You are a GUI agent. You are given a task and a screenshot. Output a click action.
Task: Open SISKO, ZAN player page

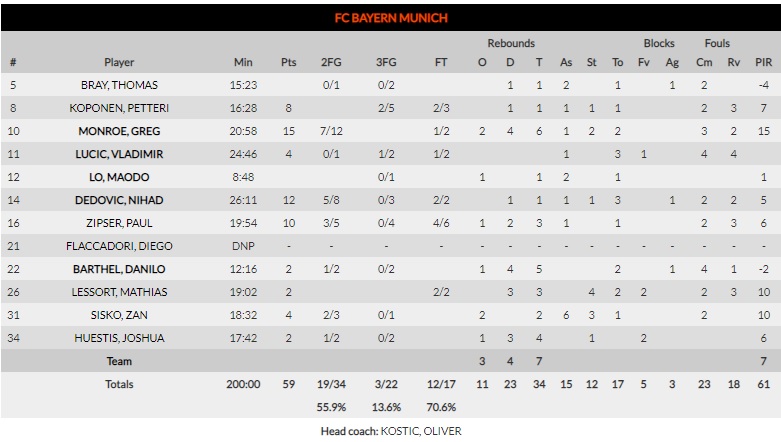pos(119,315)
